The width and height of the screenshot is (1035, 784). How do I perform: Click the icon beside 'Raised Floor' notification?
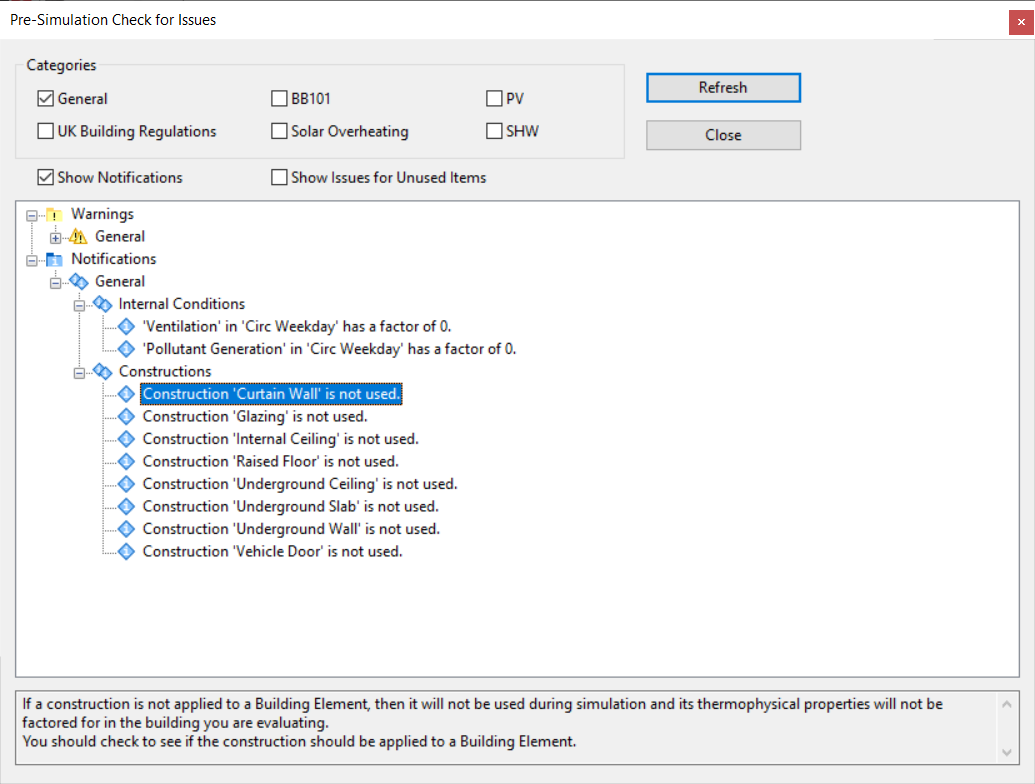tap(126, 461)
